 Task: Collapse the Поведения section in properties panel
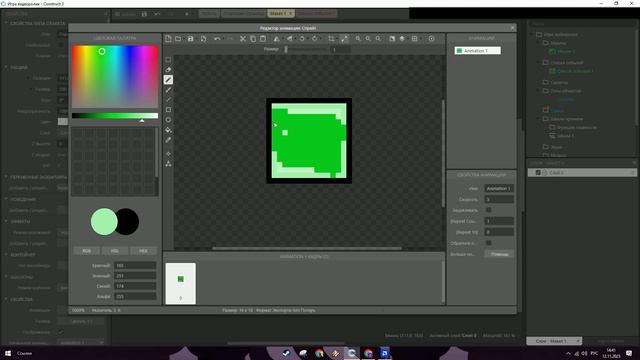coord(6,199)
